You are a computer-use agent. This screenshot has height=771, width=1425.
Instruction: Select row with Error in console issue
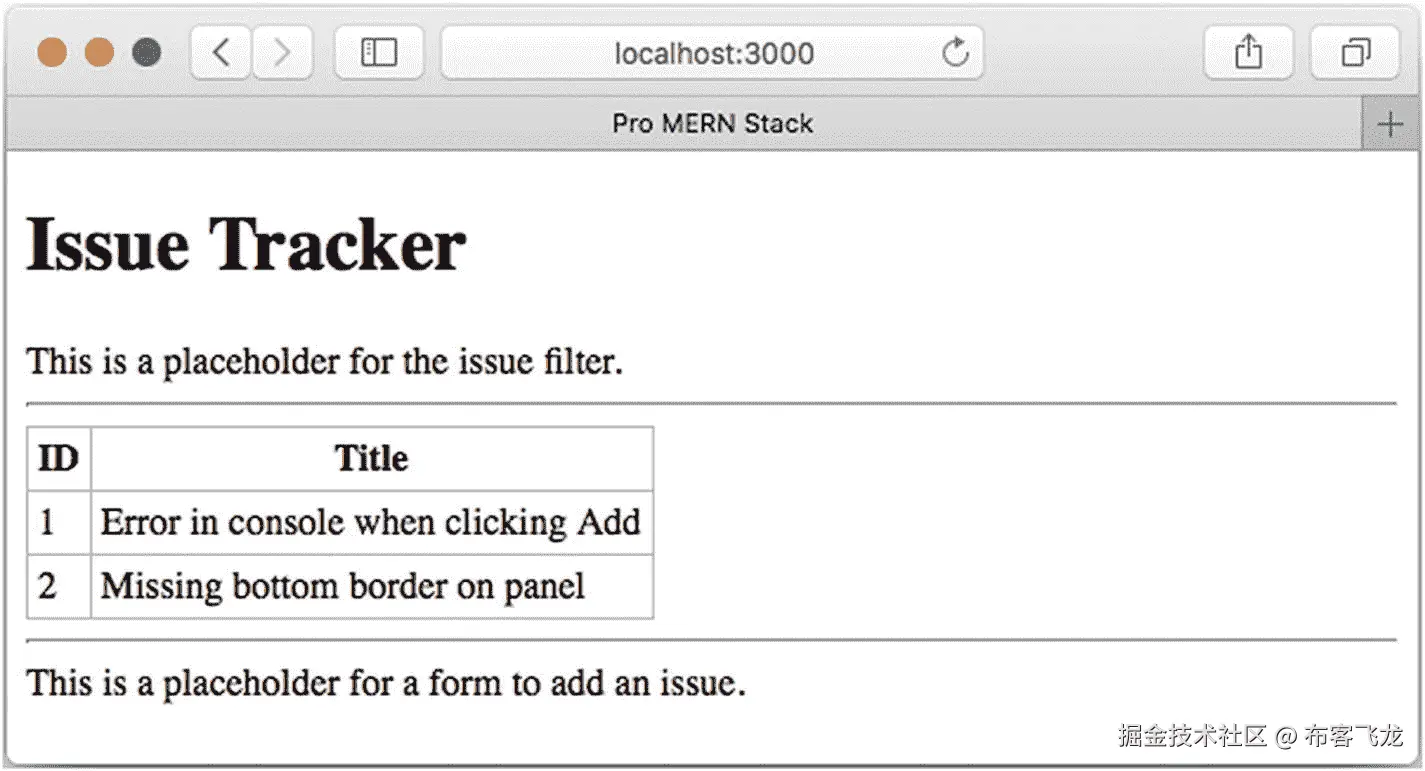(x=340, y=522)
